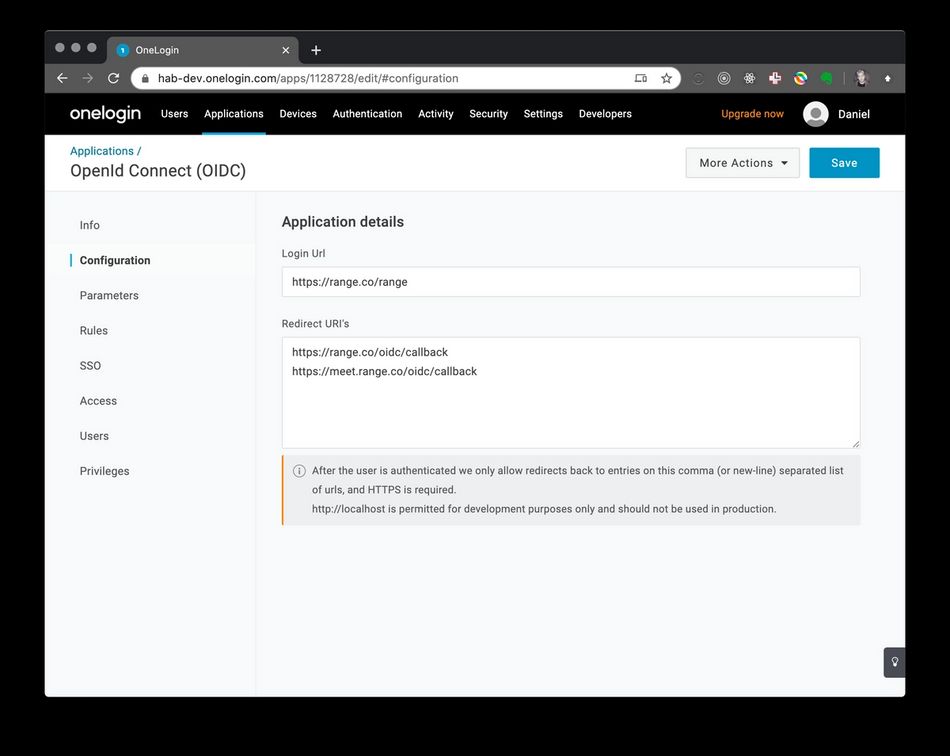Click the Upgrade now link

752,114
